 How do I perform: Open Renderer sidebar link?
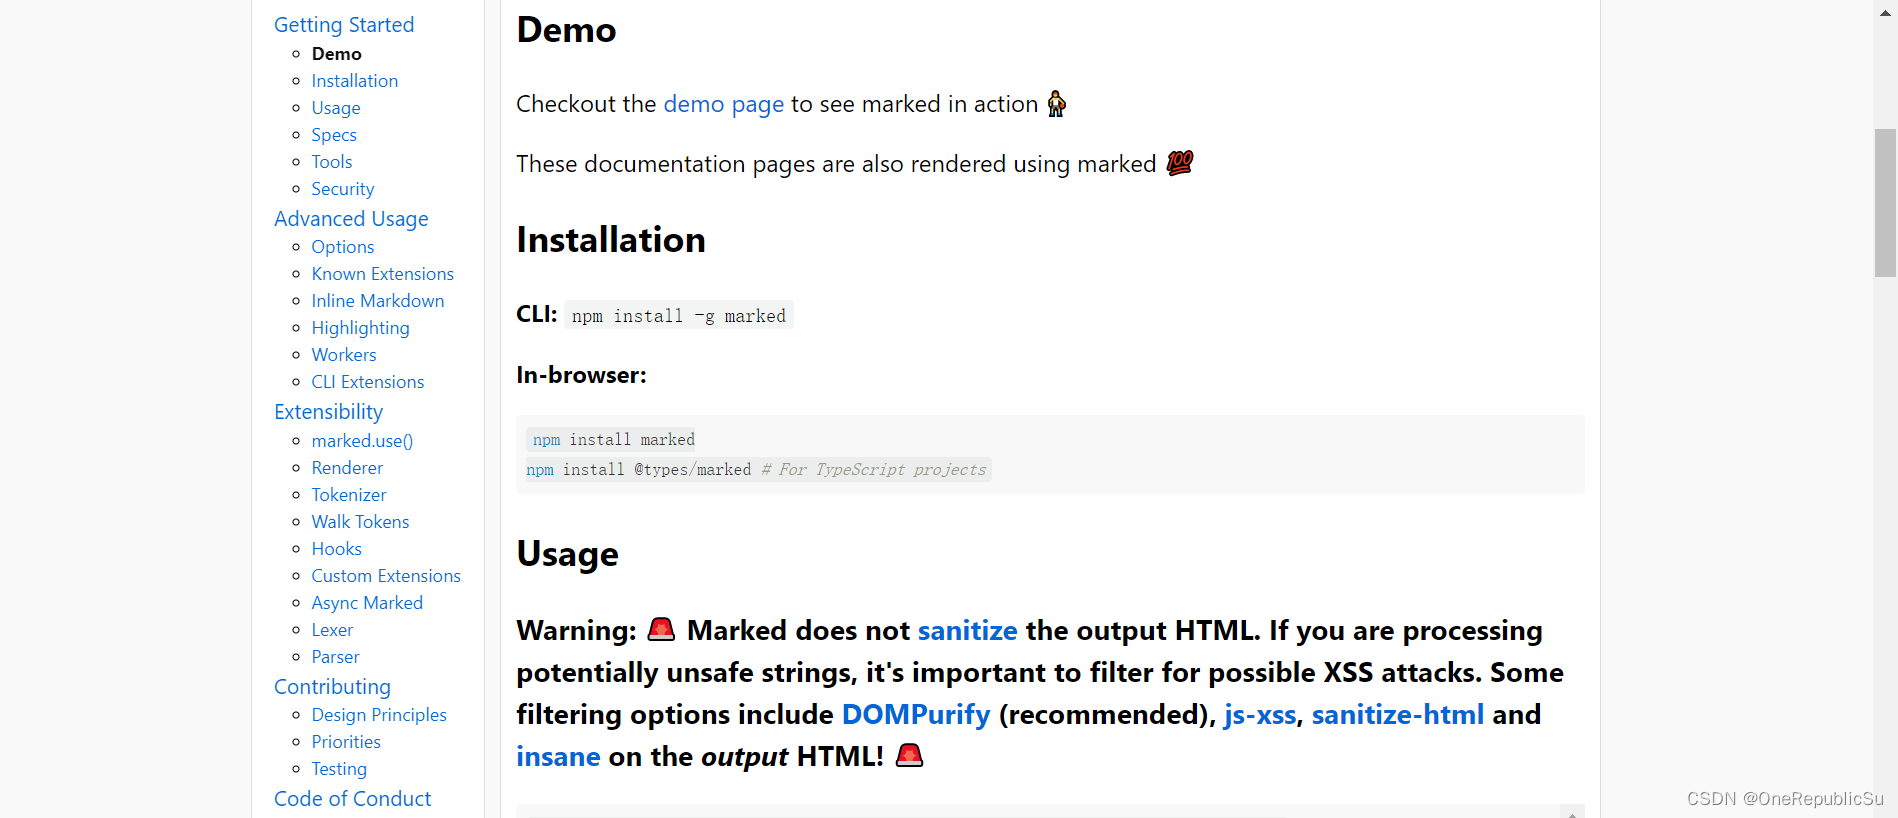pos(347,468)
